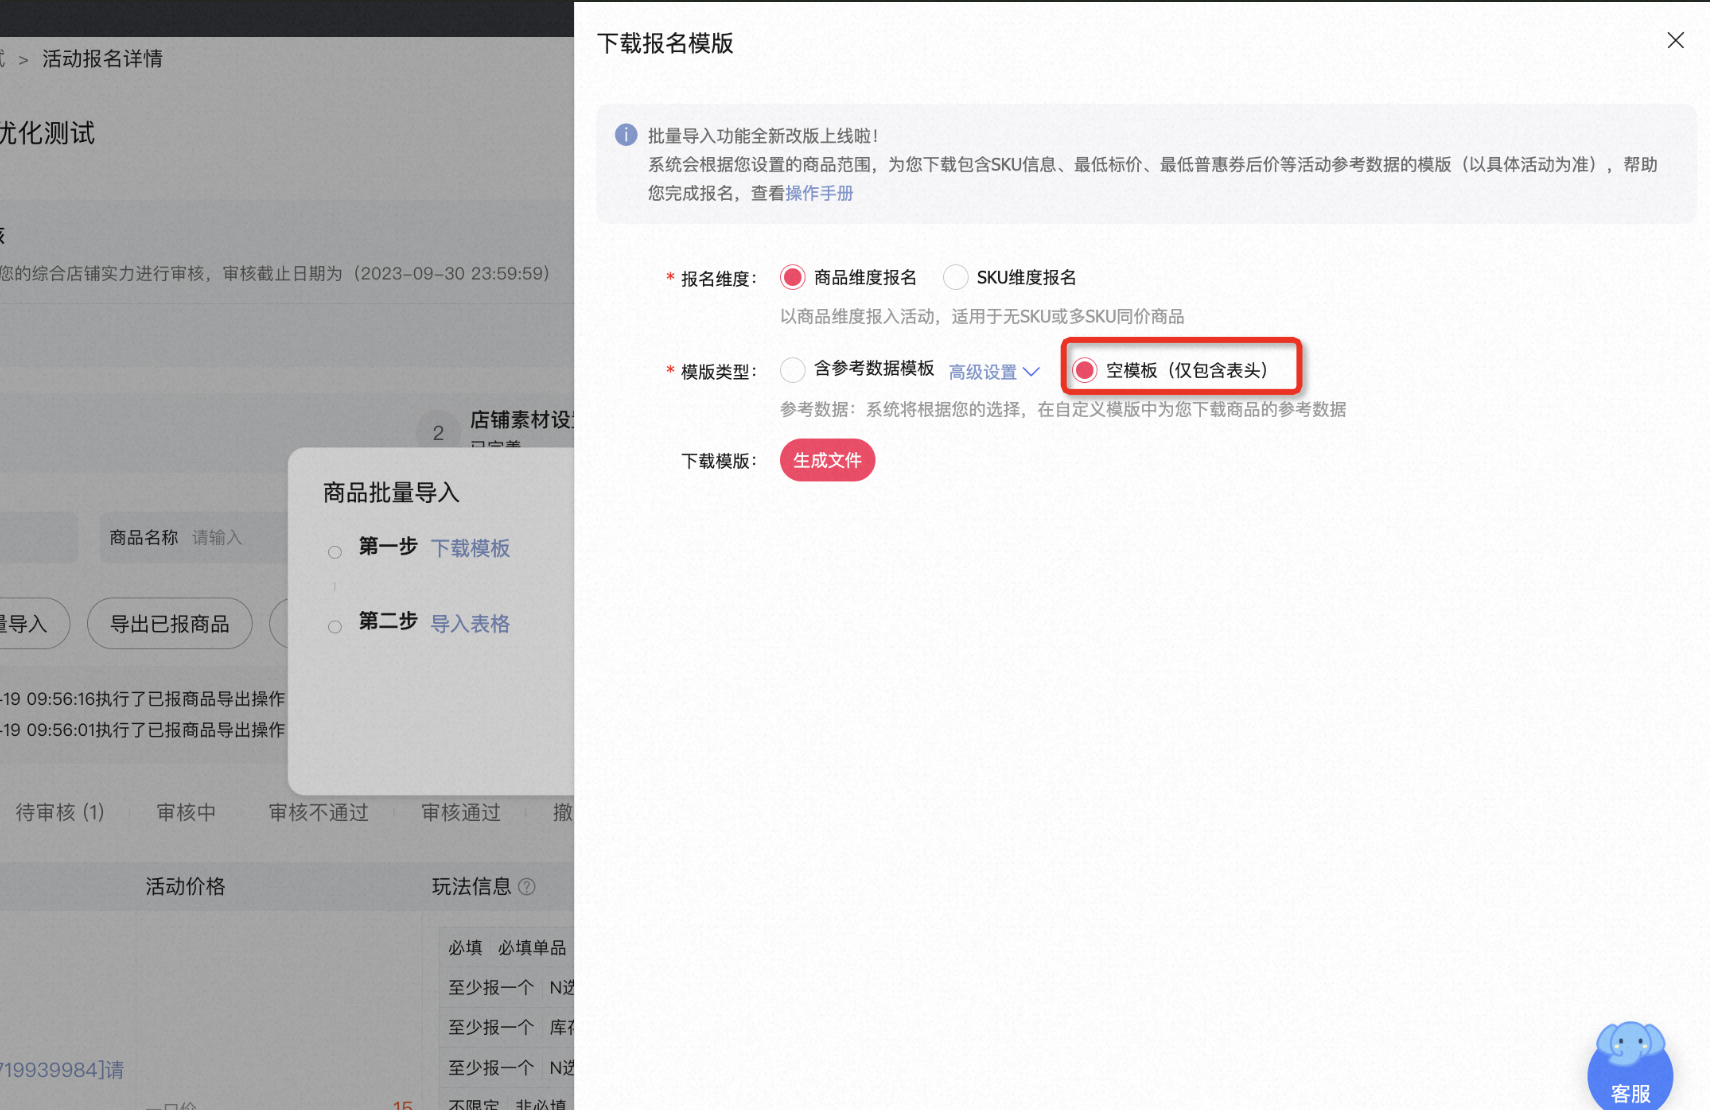This screenshot has height=1110, width=1710.
Task: Choose 空模板（仅包含表头）radio option
Action: pyautogui.click(x=1085, y=370)
